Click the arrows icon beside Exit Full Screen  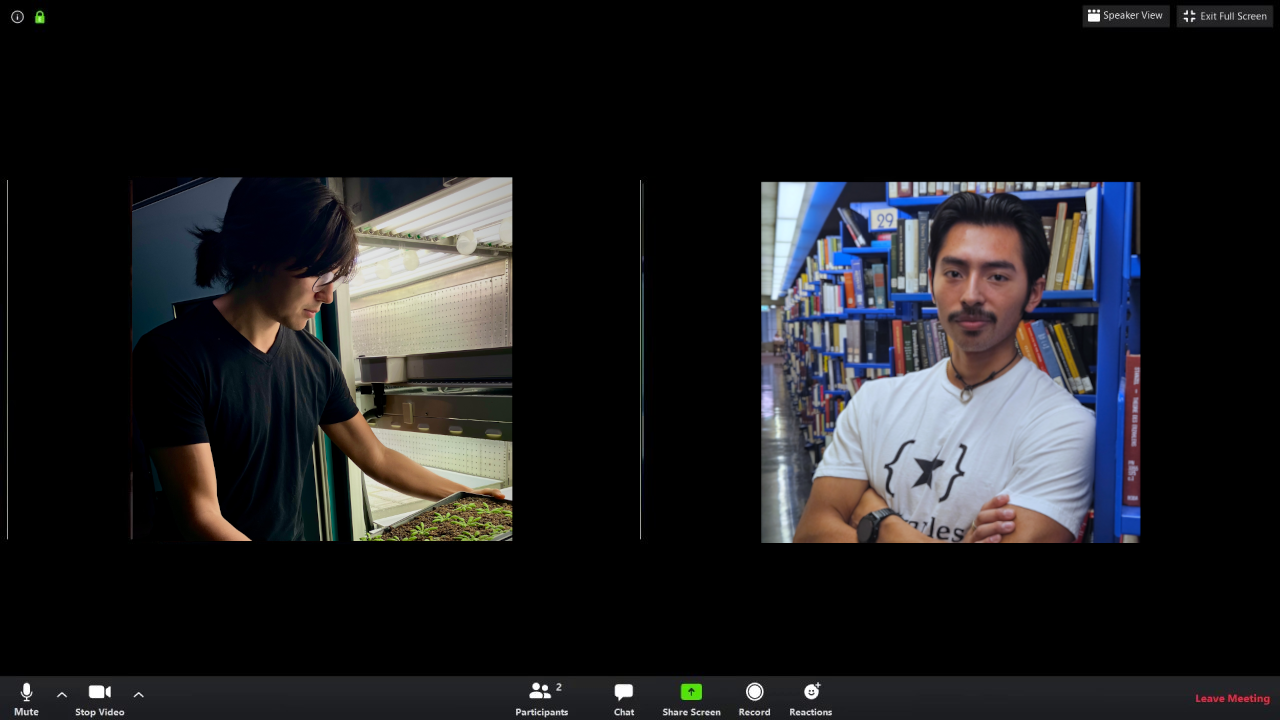pos(1189,16)
